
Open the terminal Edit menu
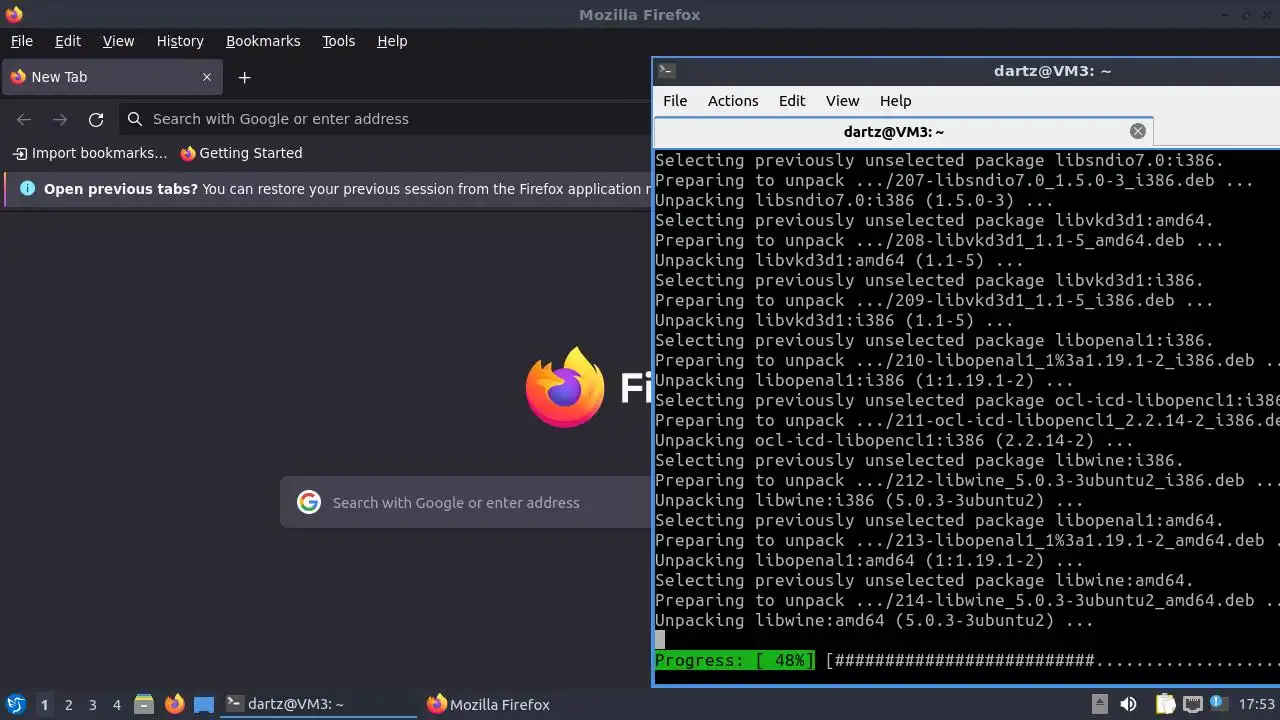click(792, 101)
